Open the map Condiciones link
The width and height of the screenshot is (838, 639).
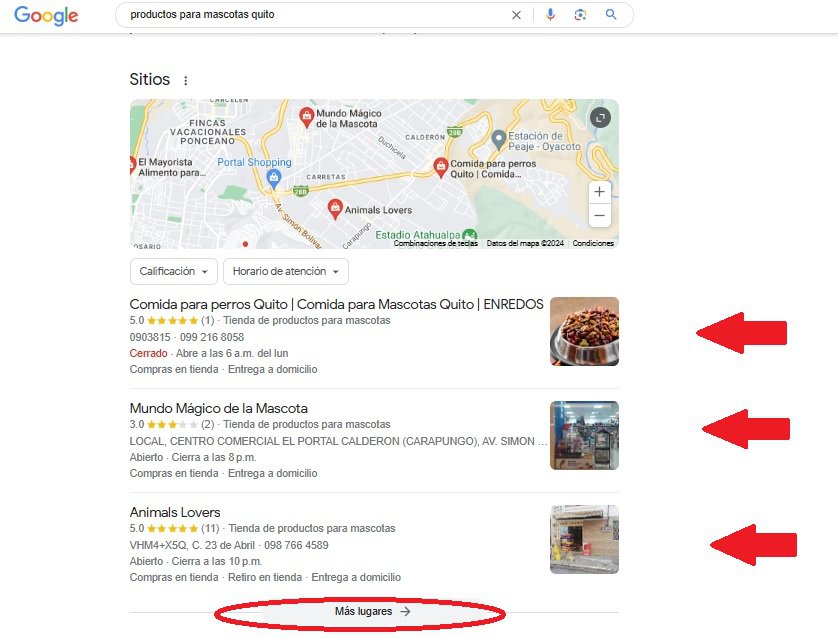pyautogui.click(x=593, y=243)
